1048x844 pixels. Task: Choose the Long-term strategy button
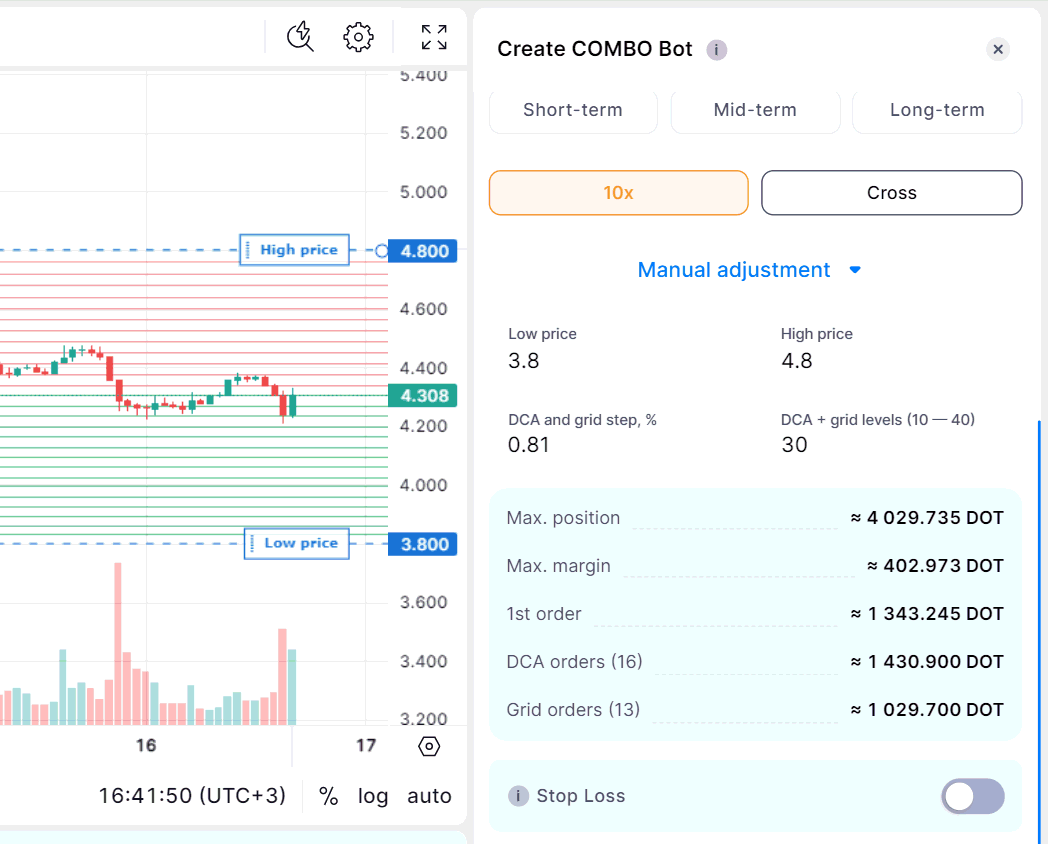[x=937, y=111]
